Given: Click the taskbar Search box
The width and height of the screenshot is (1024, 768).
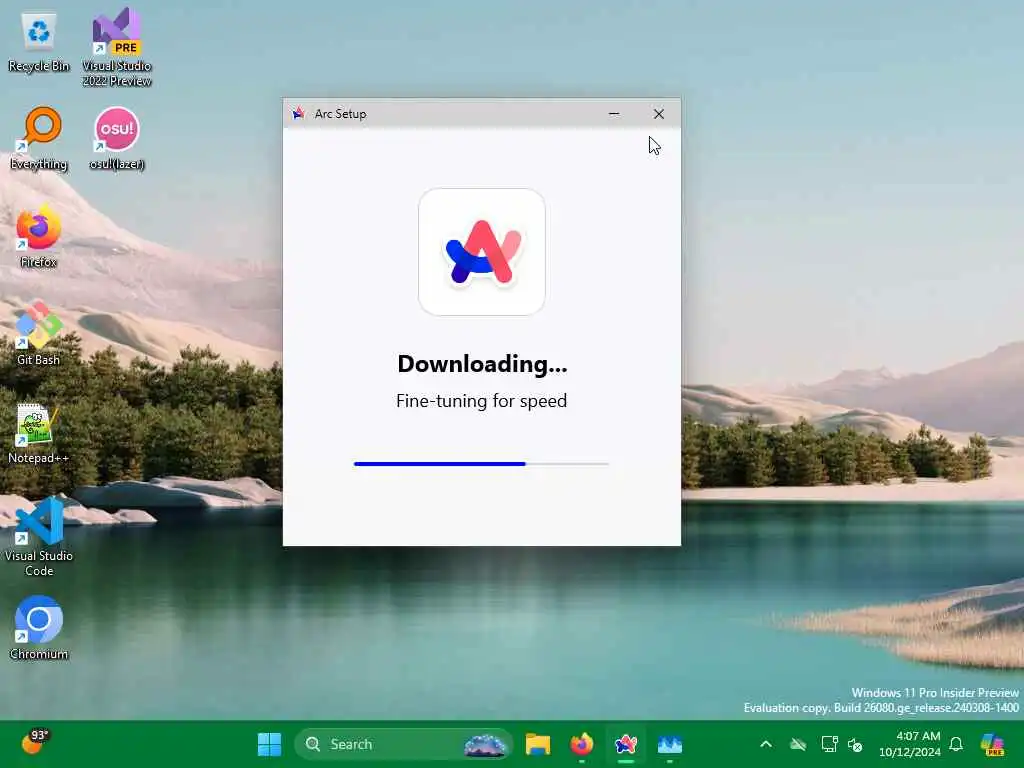Looking at the screenshot, I should pos(403,744).
